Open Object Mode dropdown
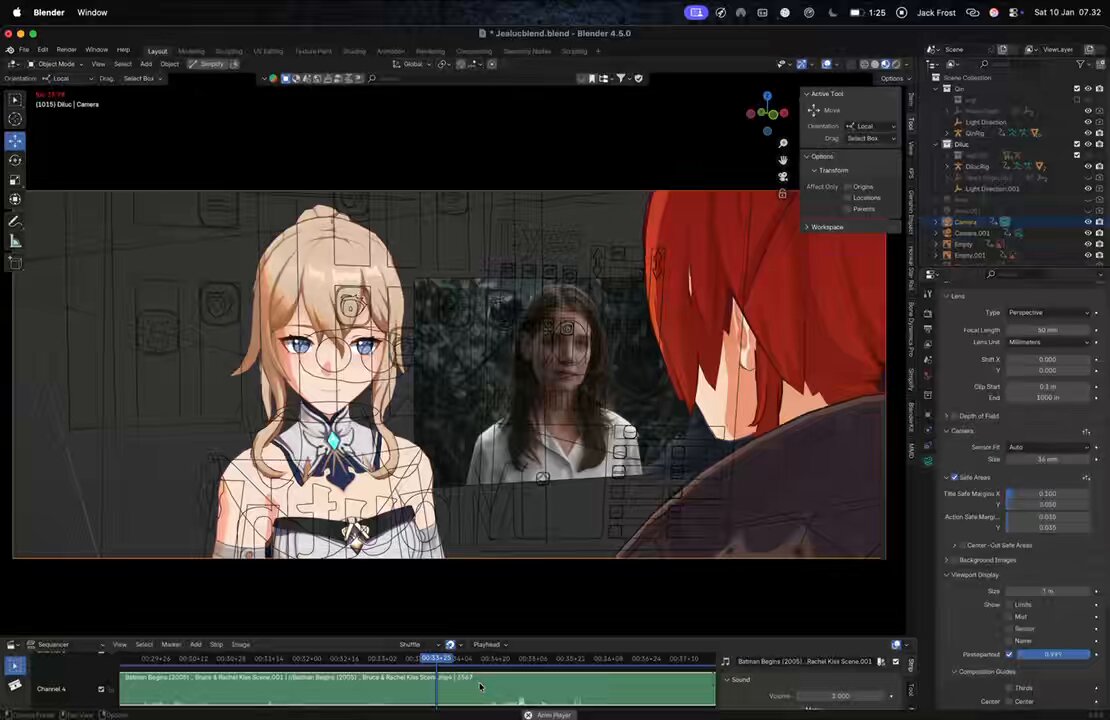 55,64
